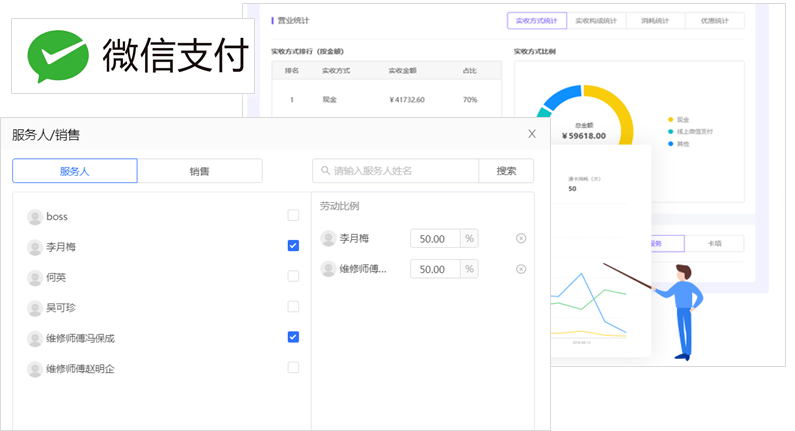The height and width of the screenshot is (431, 795).
Task: Click the 70% cell in ranking table
Action: tap(470, 100)
